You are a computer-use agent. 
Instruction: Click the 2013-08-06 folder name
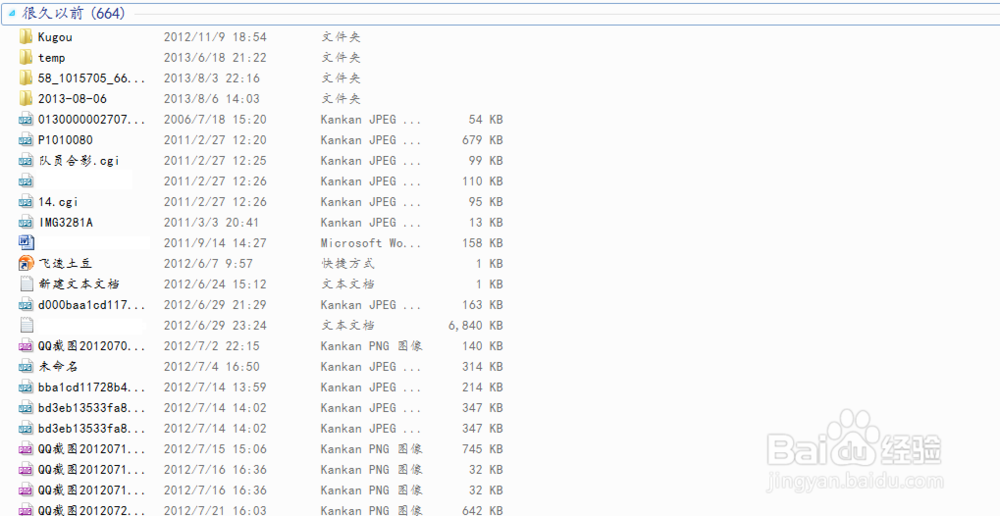click(x=72, y=98)
